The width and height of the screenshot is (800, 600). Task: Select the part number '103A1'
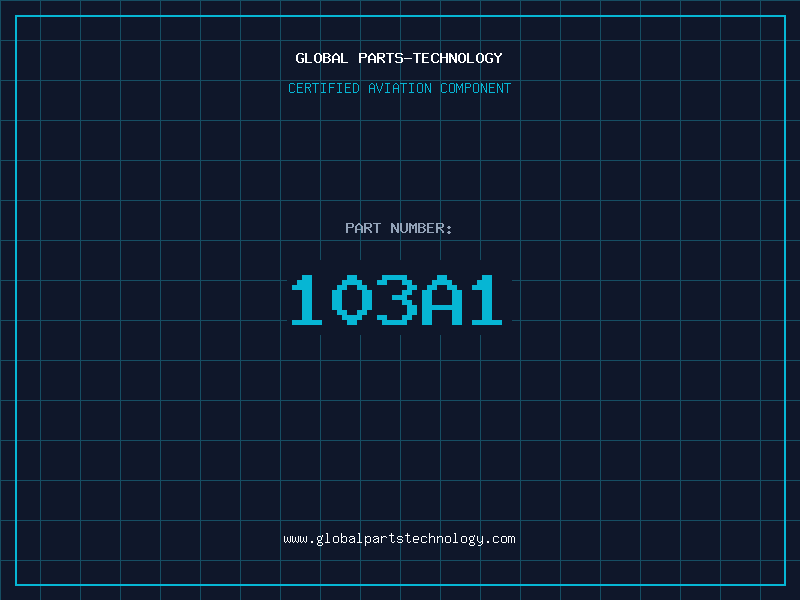(397, 300)
